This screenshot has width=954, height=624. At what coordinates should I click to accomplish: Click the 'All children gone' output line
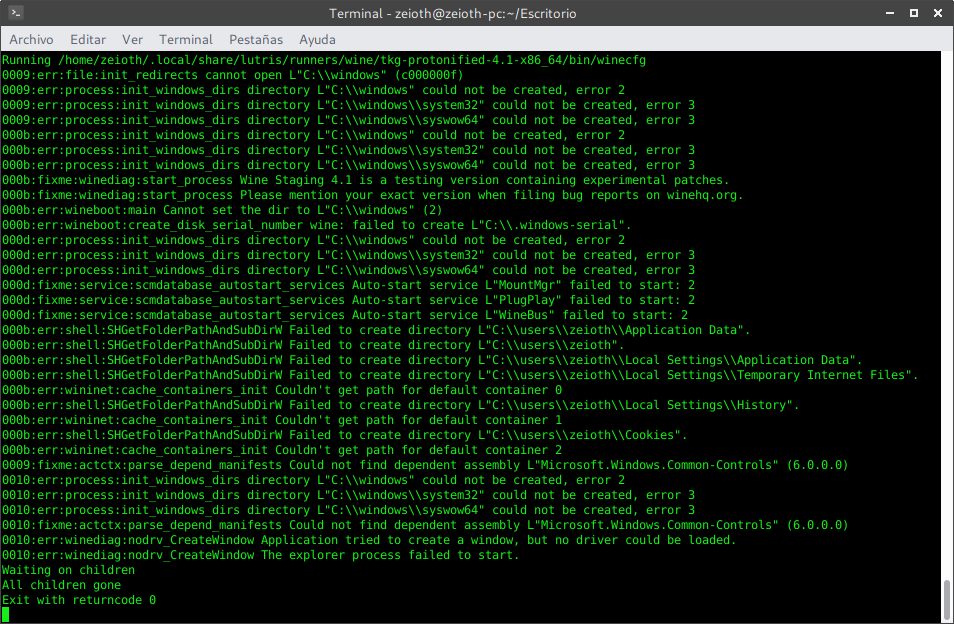pos(60,585)
